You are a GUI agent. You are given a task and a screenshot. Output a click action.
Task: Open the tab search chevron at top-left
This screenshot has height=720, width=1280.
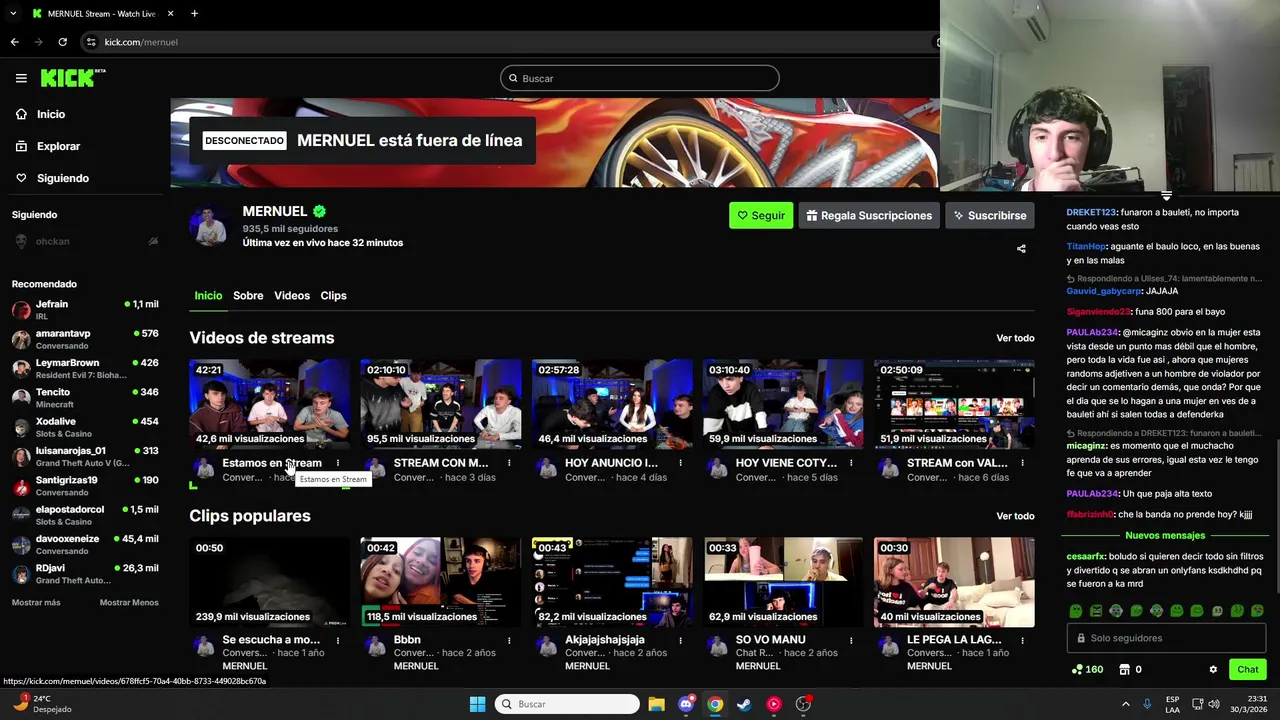point(13,13)
